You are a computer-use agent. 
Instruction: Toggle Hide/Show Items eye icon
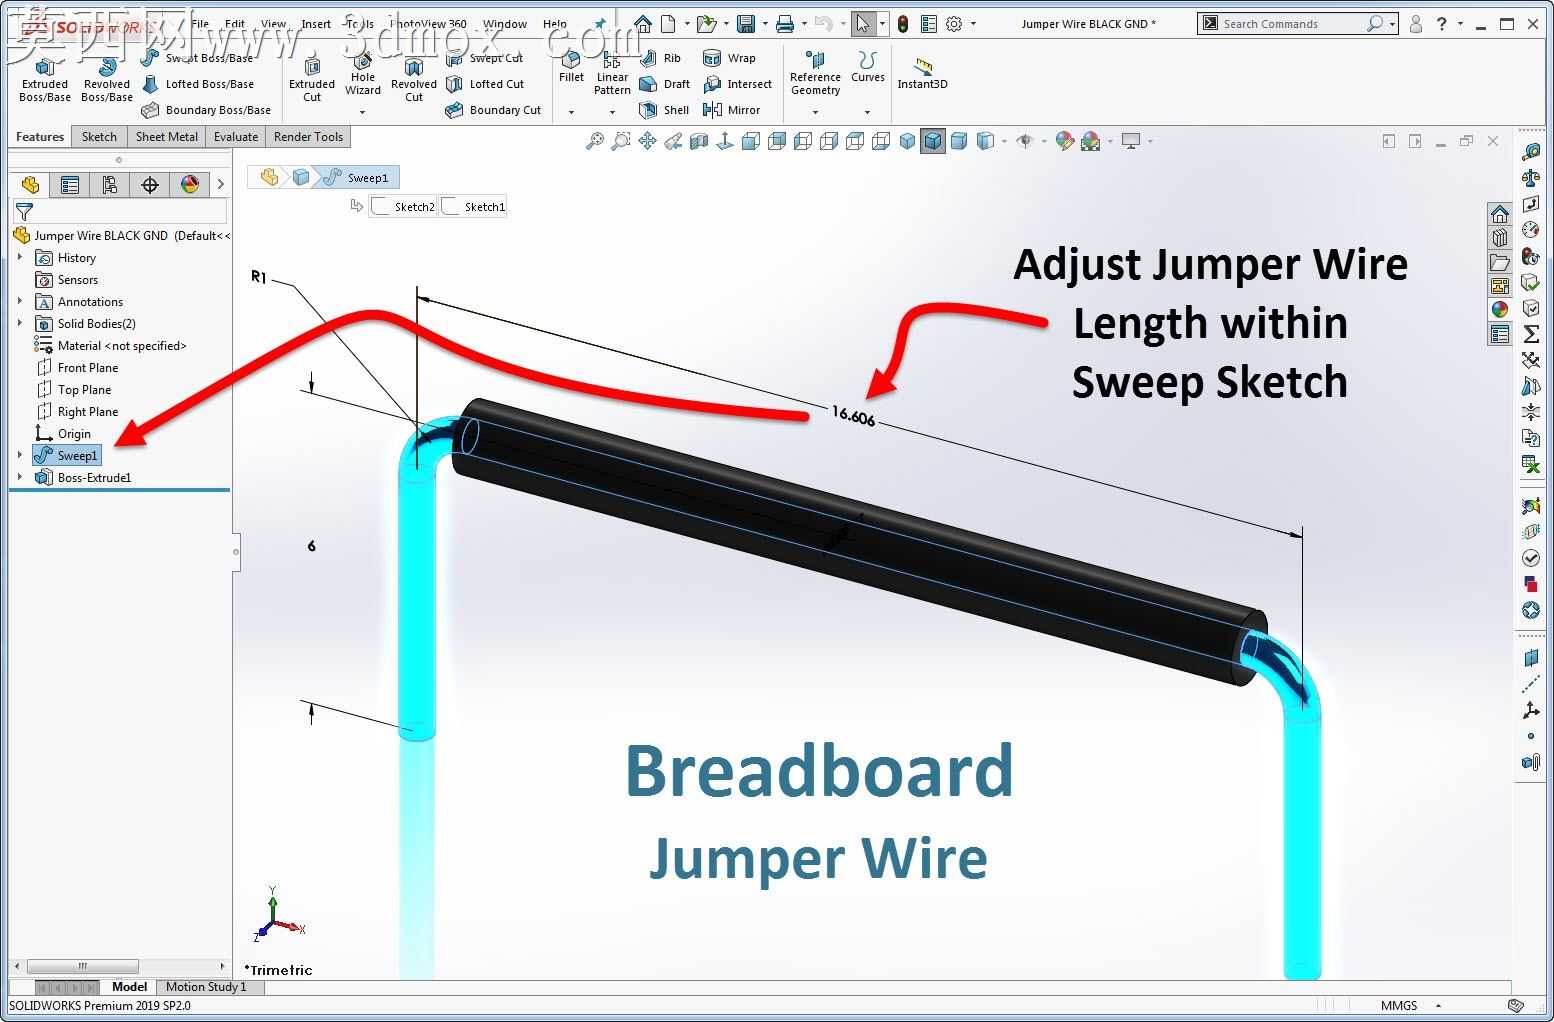point(1024,141)
